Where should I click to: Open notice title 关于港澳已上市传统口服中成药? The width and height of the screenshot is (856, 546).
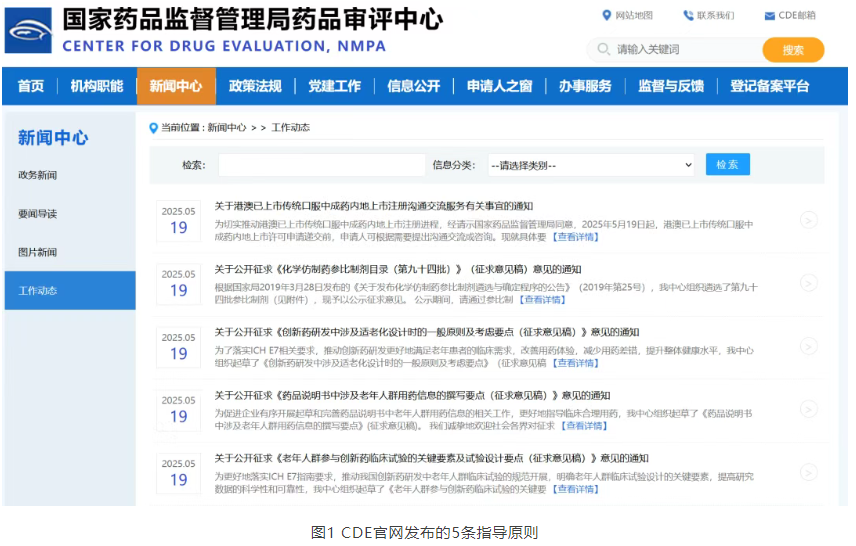(373, 206)
